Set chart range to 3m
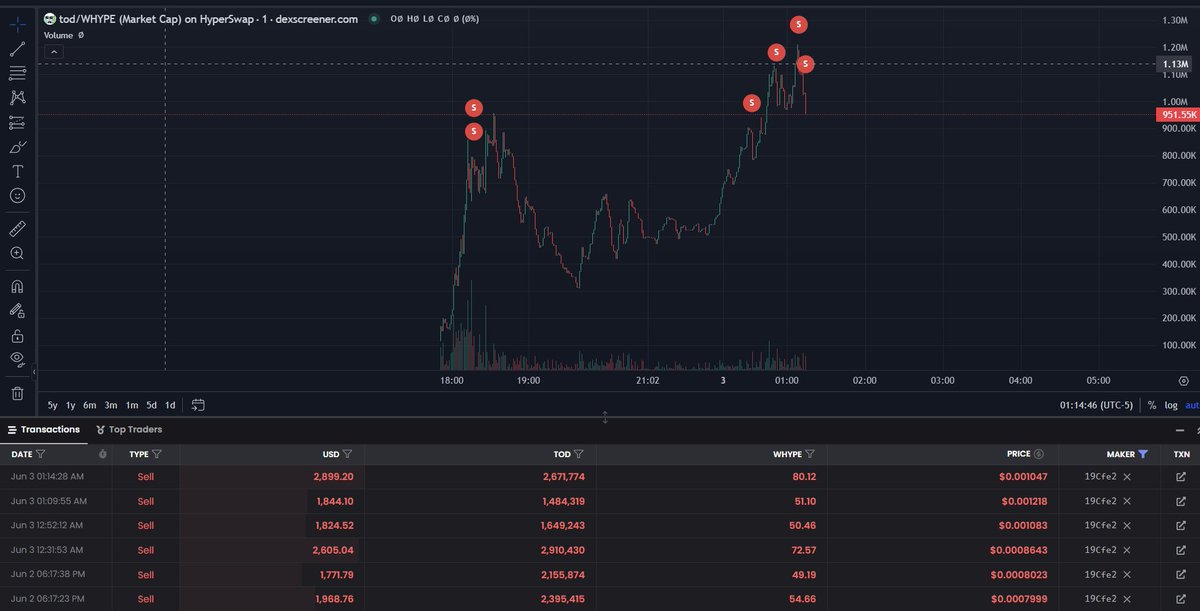The image size is (1200, 611). coord(111,405)
